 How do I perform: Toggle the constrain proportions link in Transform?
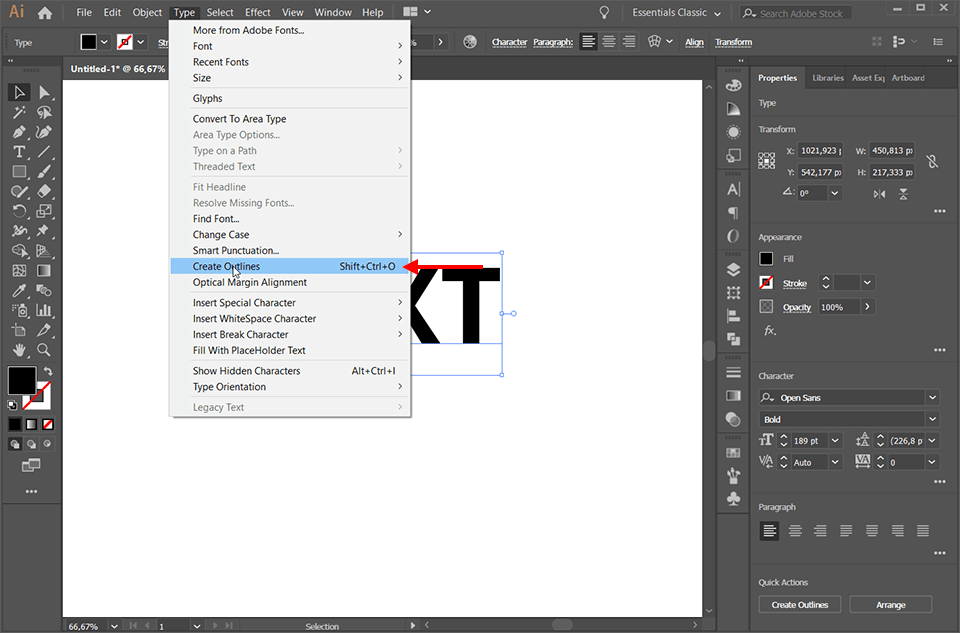(x=932, y=161)
